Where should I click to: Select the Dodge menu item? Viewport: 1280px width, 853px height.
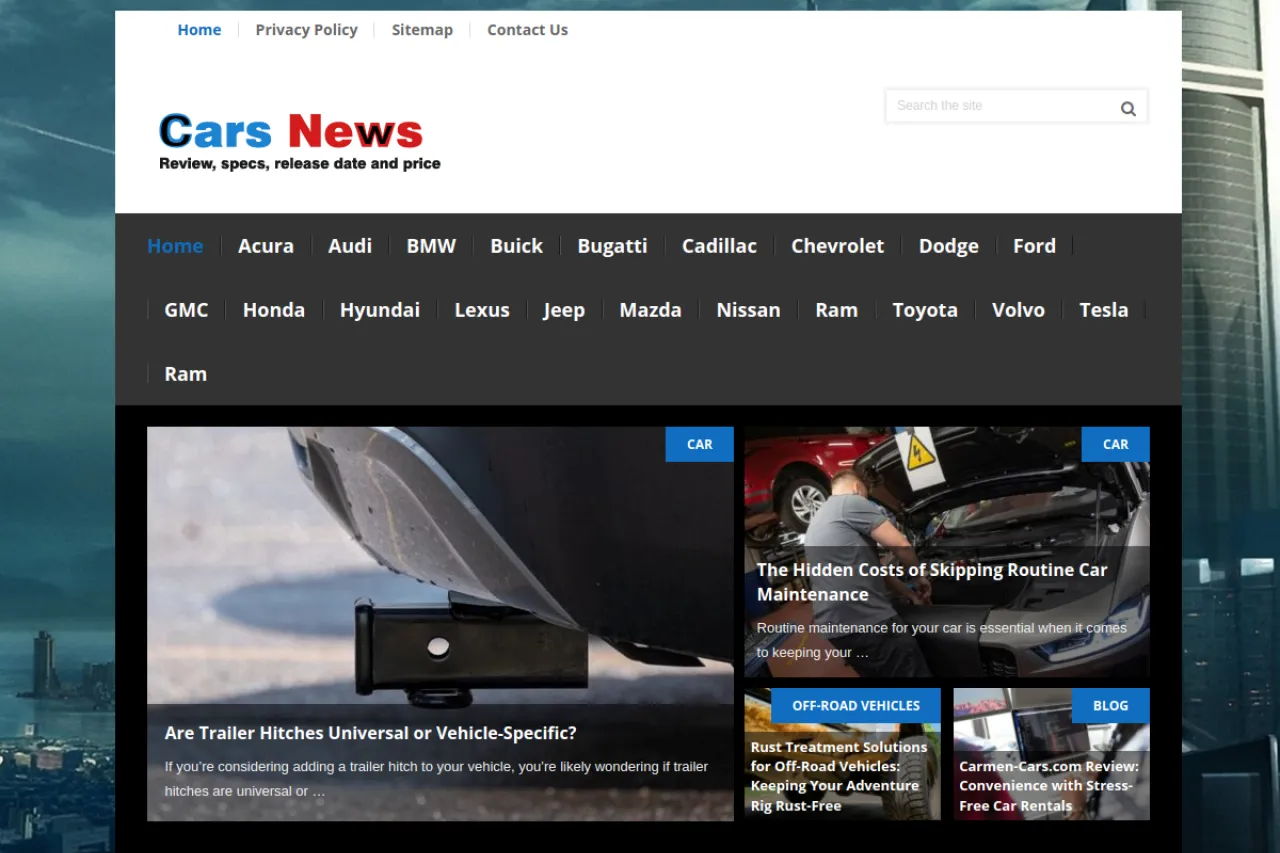click(x=949, y=246)
